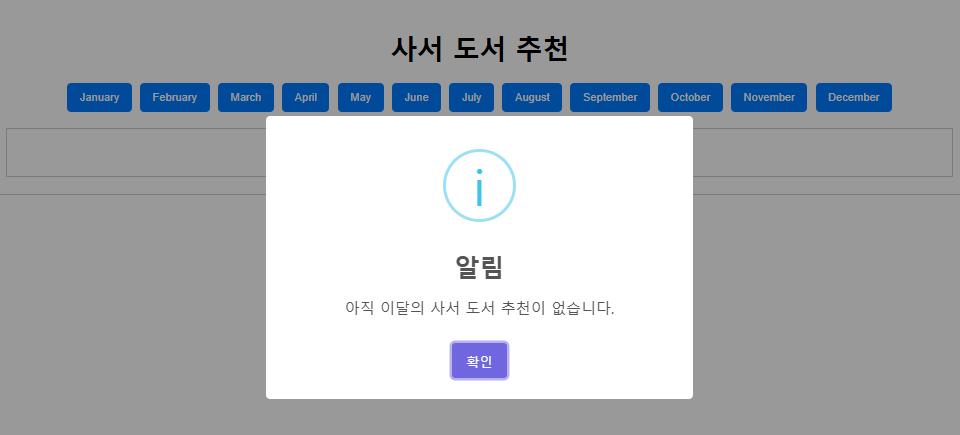Viewport: 960px width, 435px height.
Task: Choose the September button
Action: pos(610,97)
